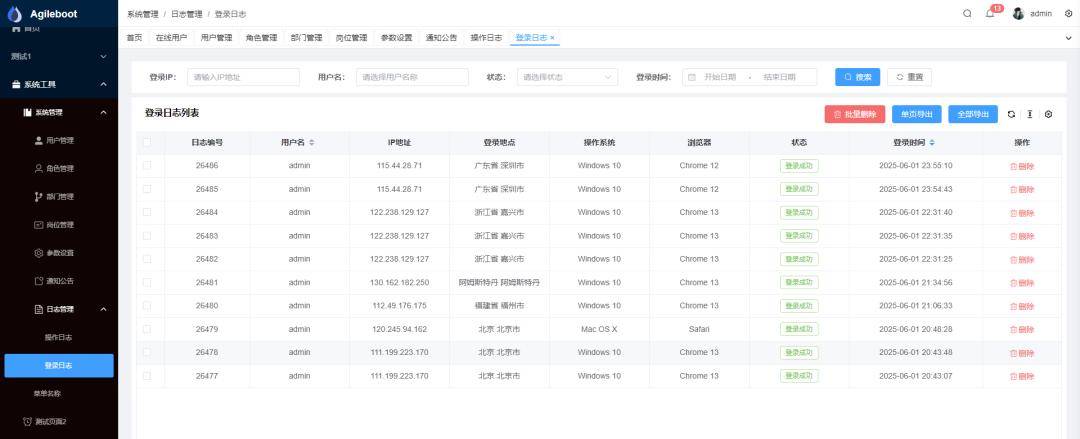The height and width of the screenshot is (439, 1080).
Task: Check the box for log 26477
Action: point(147,376)
